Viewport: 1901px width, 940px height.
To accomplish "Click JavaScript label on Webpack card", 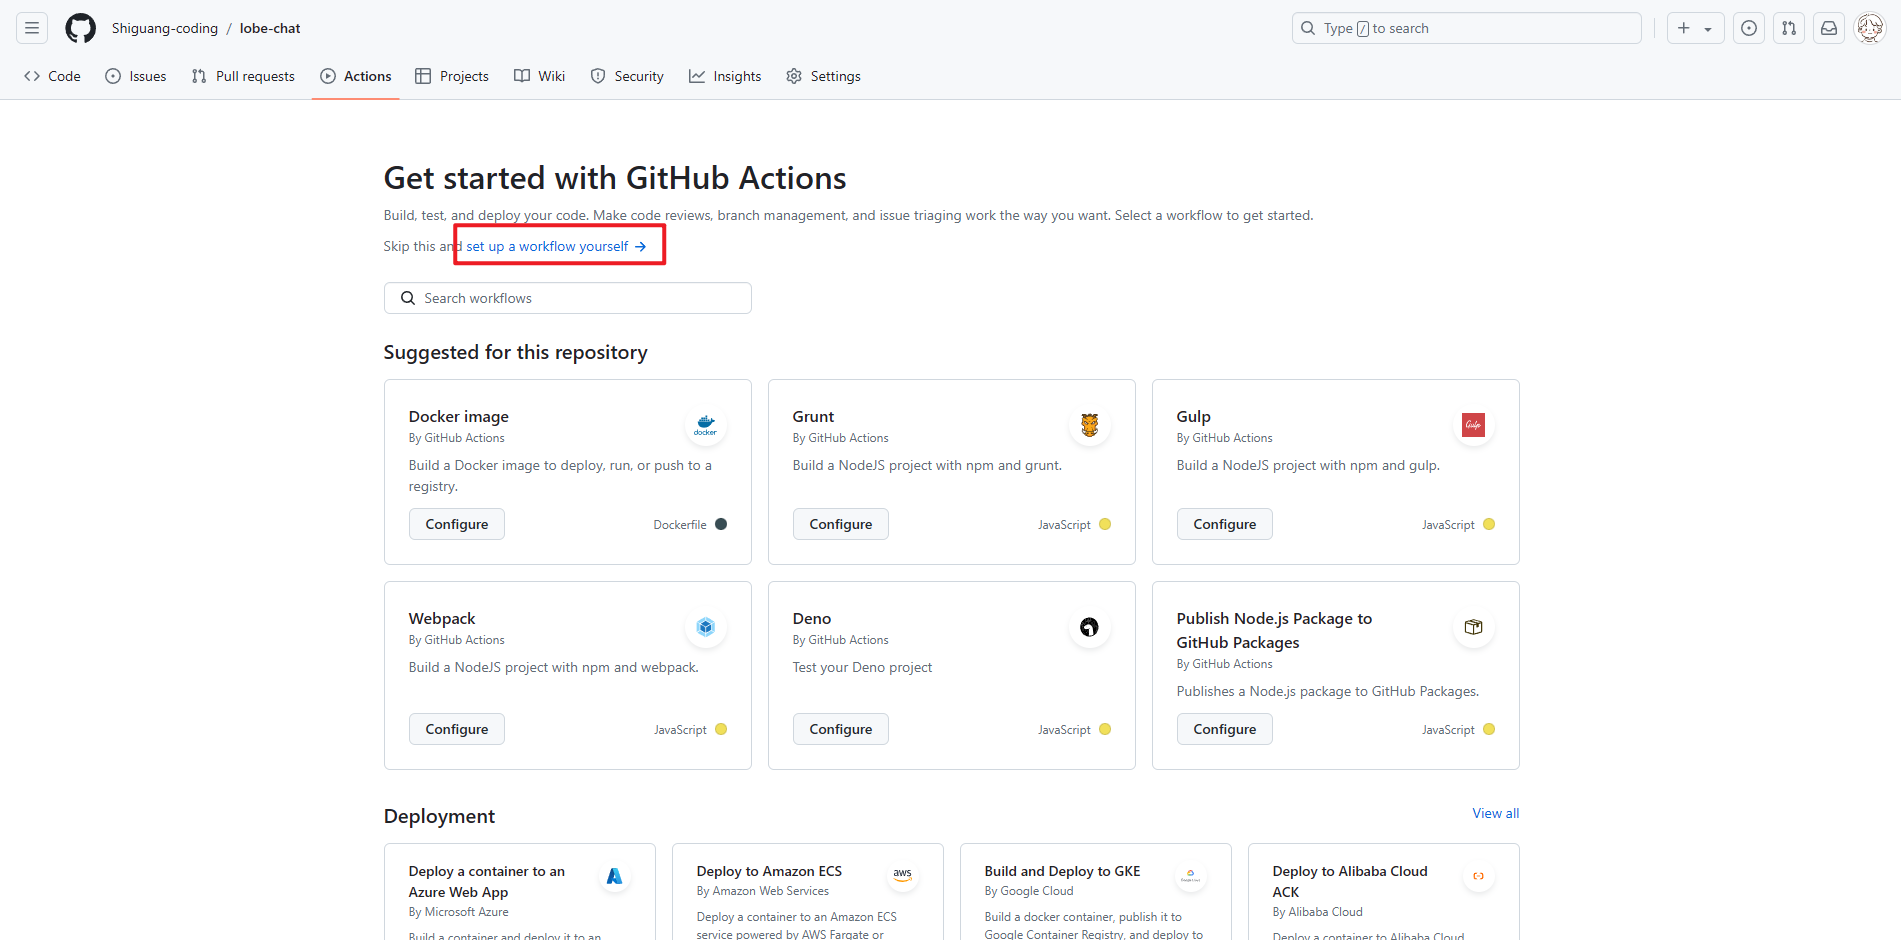I will (x=681, y=730).
